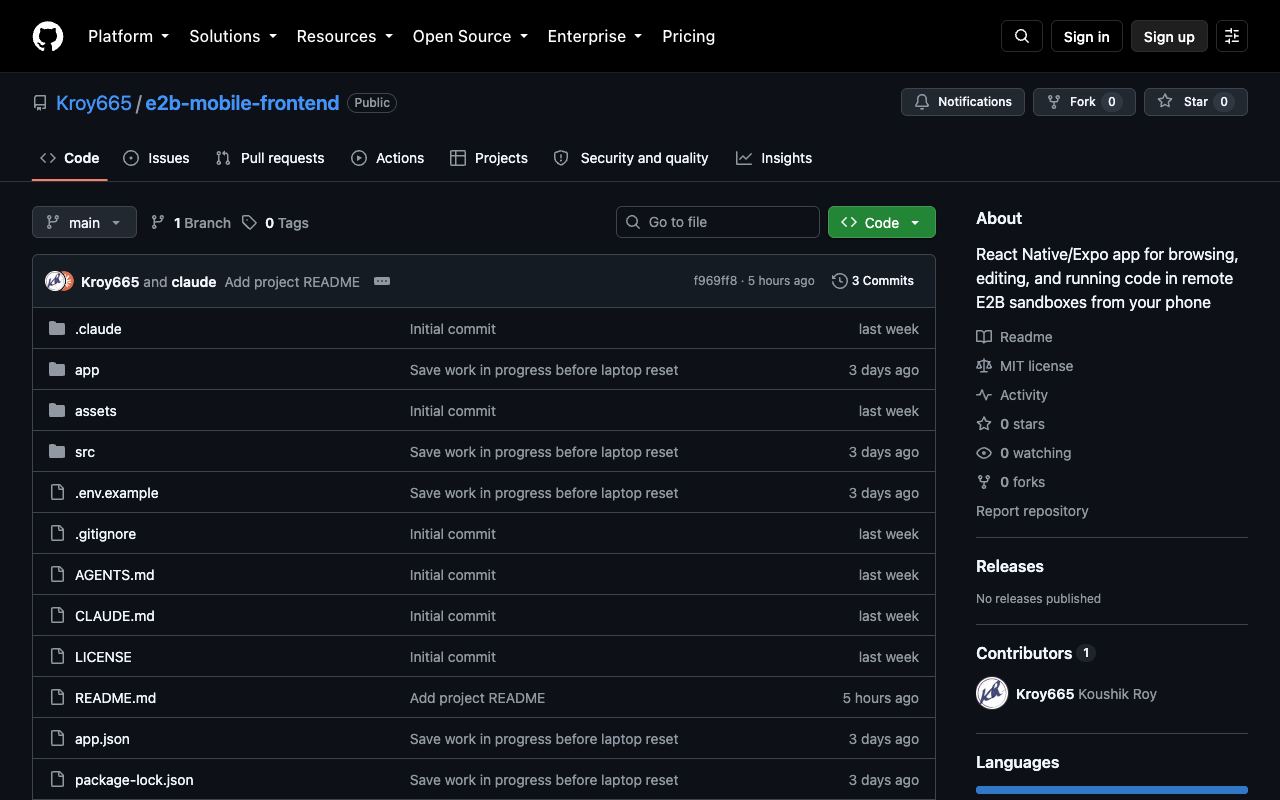
Task: Click the CLAUDE.md file icon
Action: (57, 616)
